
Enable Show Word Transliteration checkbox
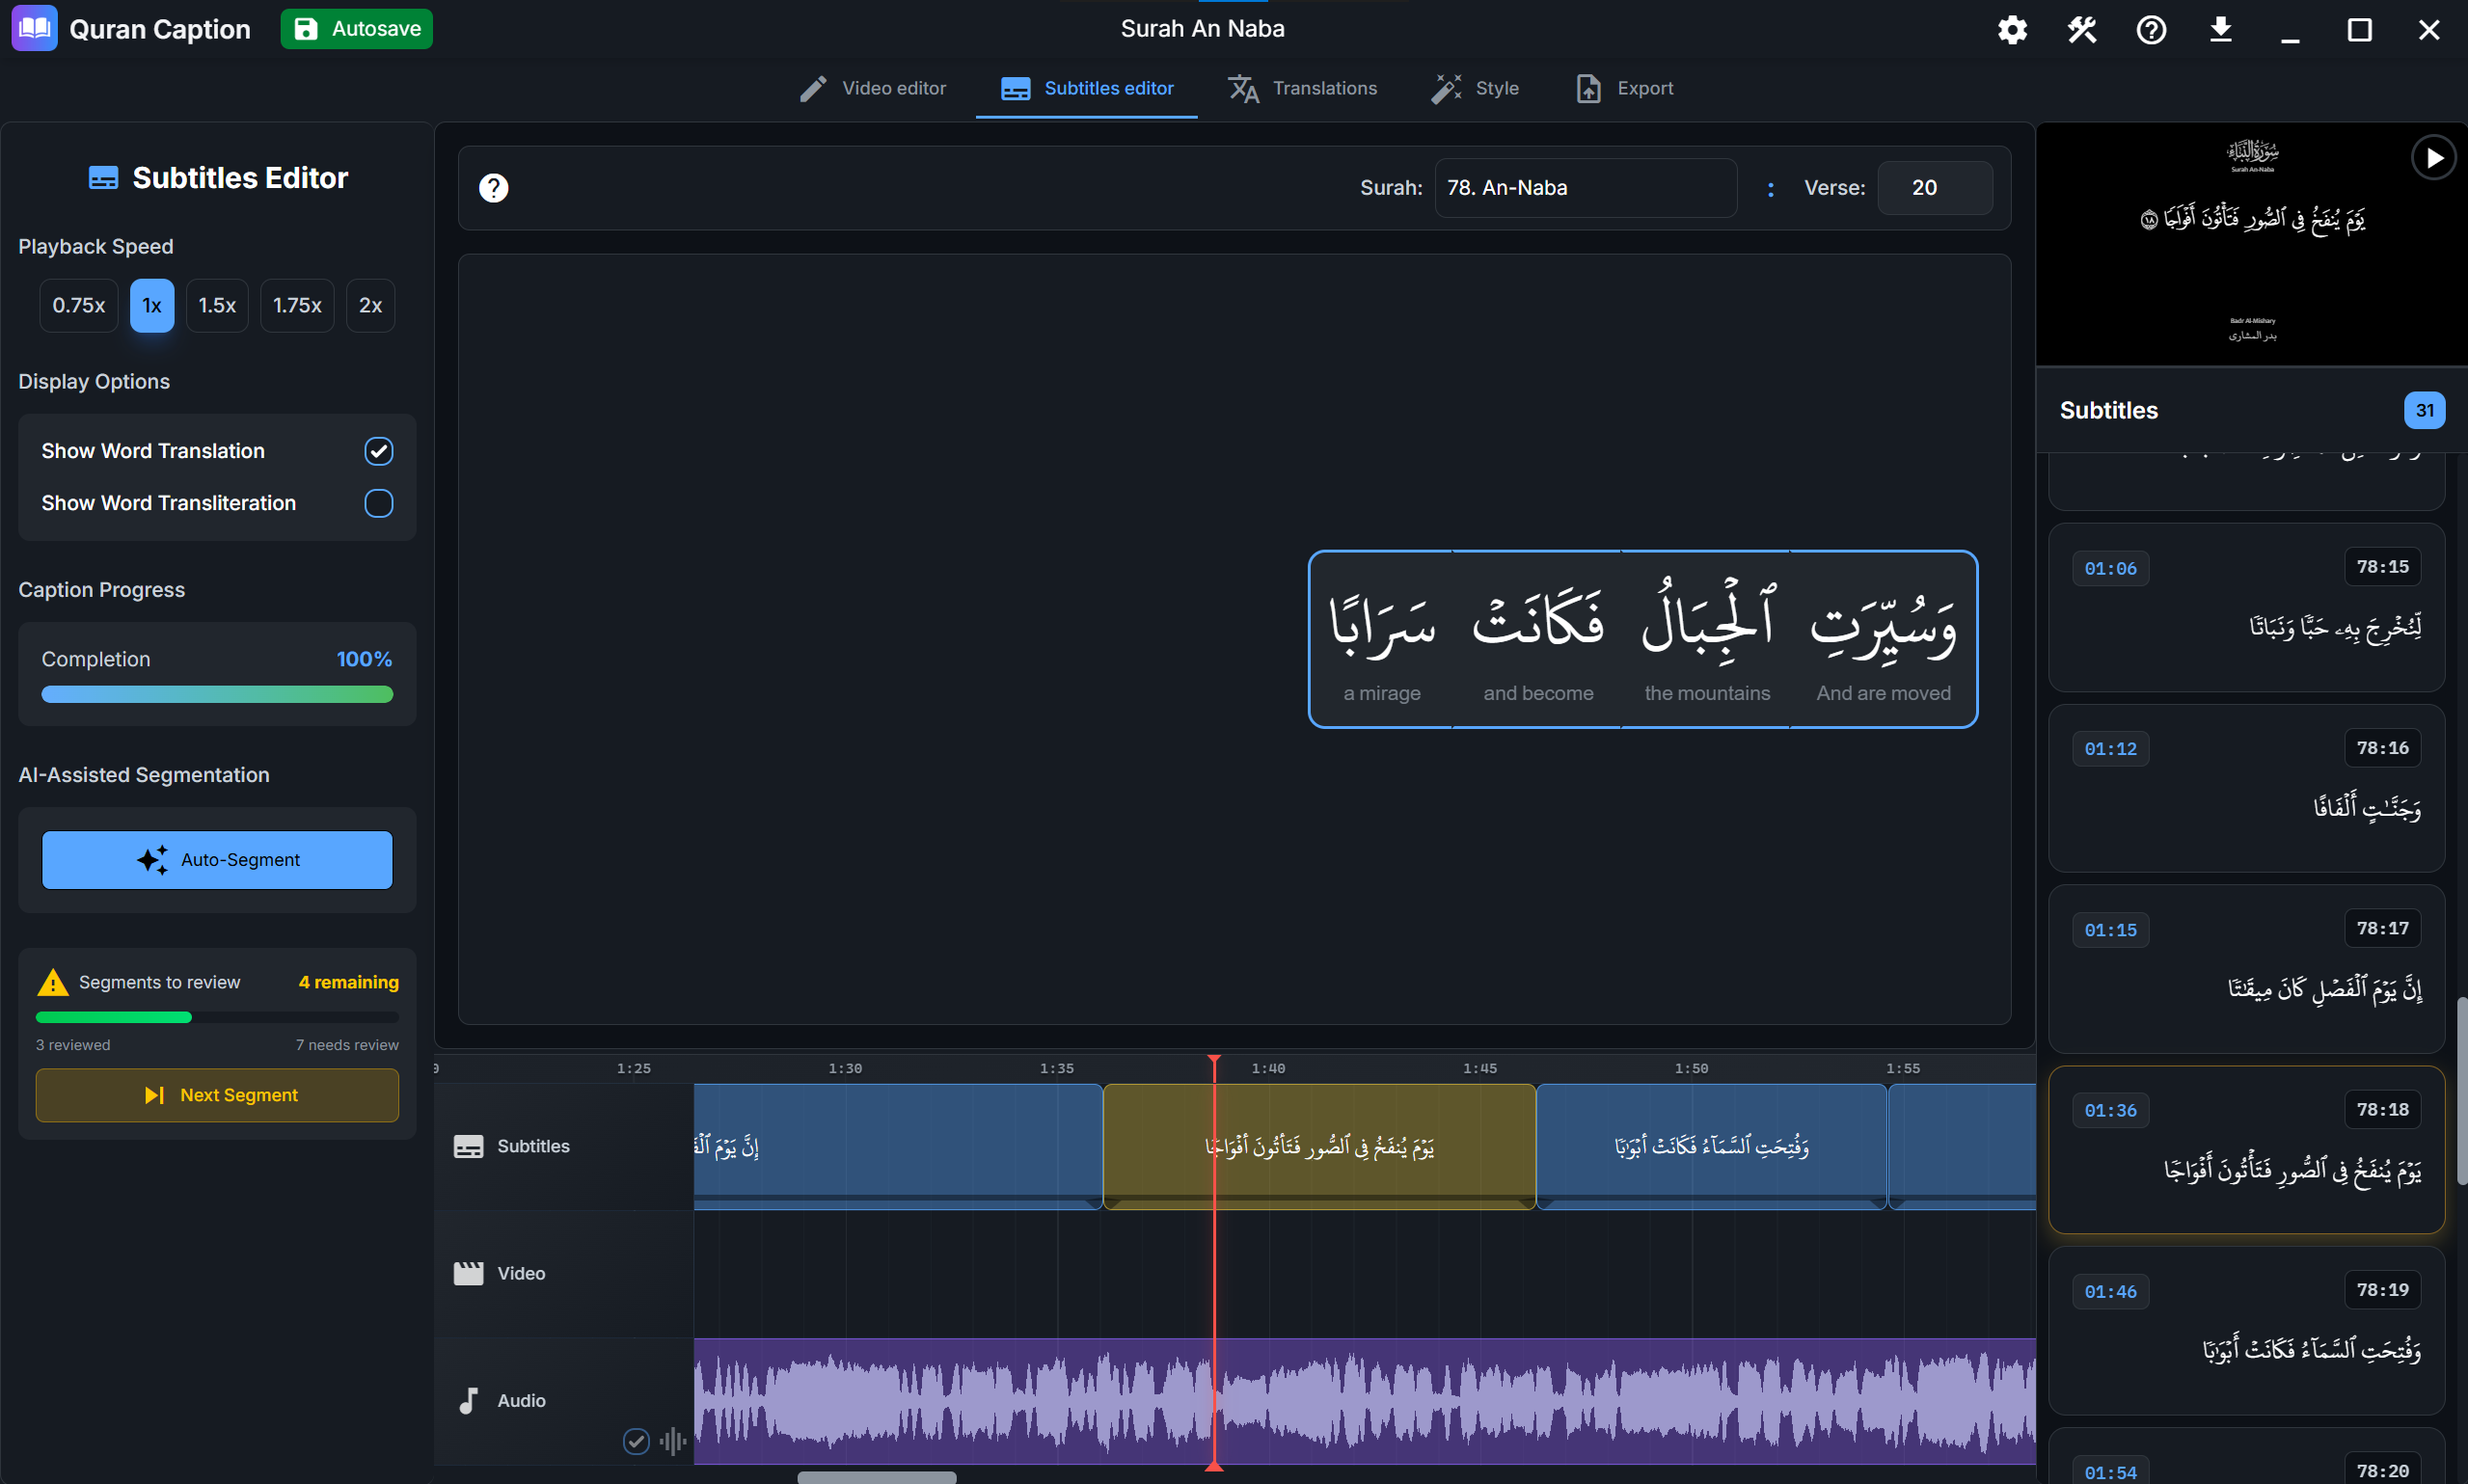(x=378, y=503)
